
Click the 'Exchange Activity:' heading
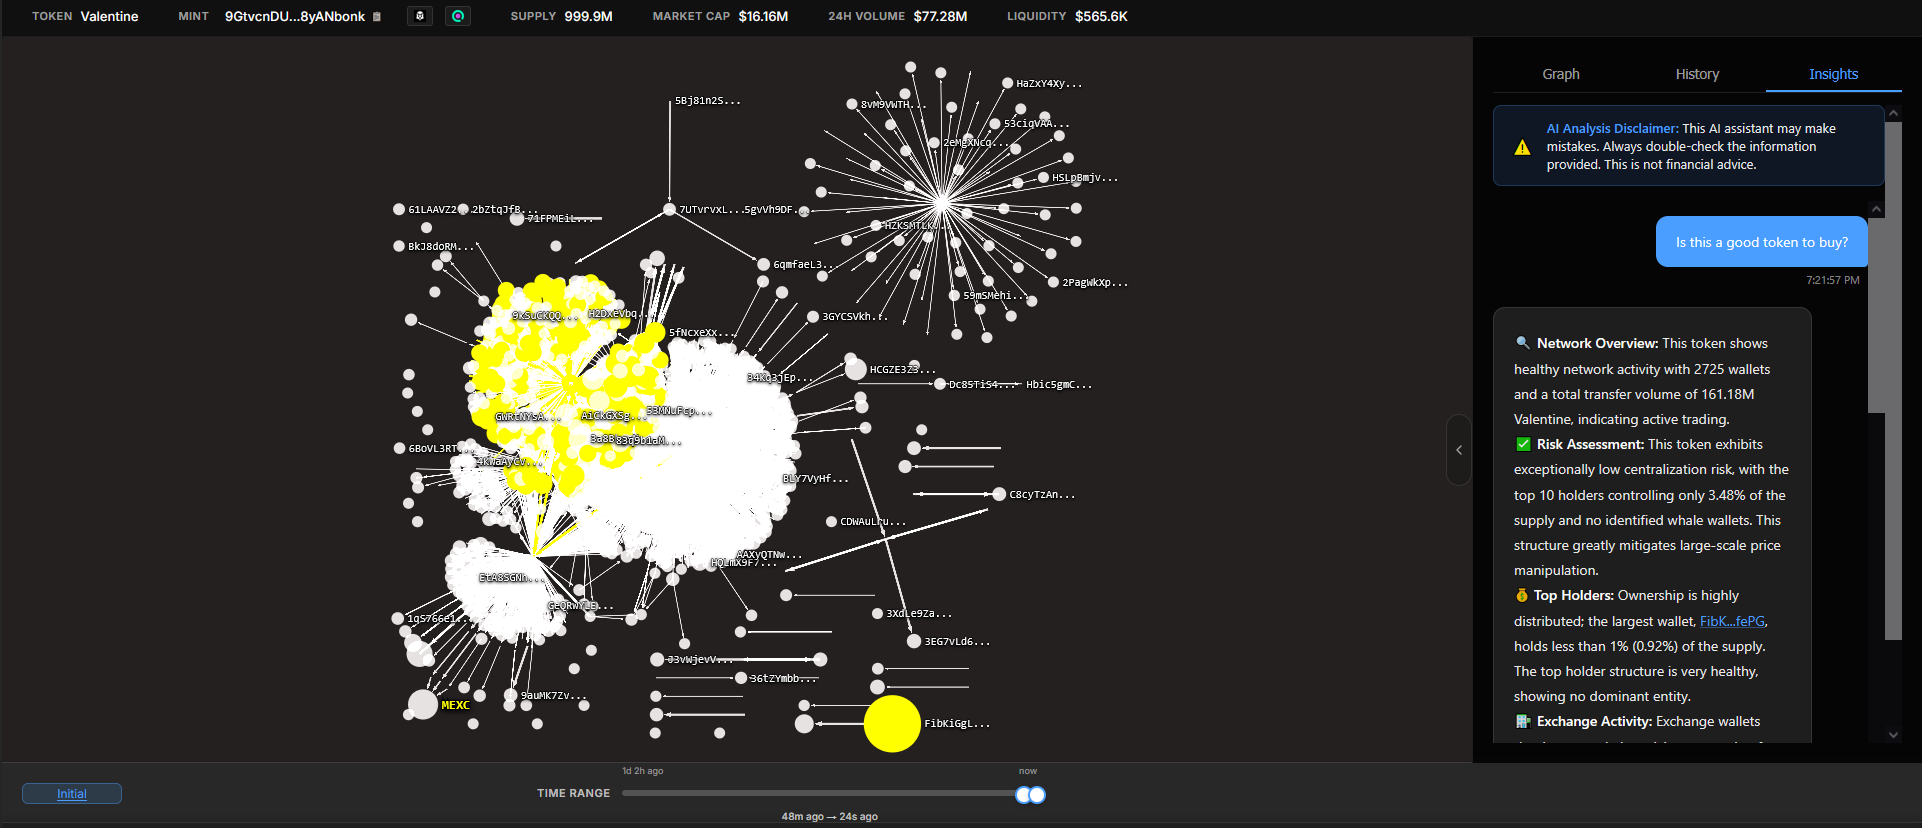[1594, 721]
